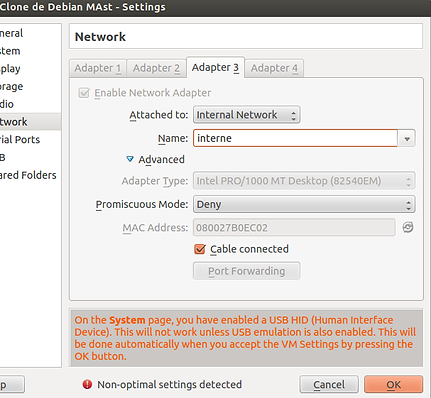
Task: Click the partially visible Help button
Action: [x=12, y=385]
